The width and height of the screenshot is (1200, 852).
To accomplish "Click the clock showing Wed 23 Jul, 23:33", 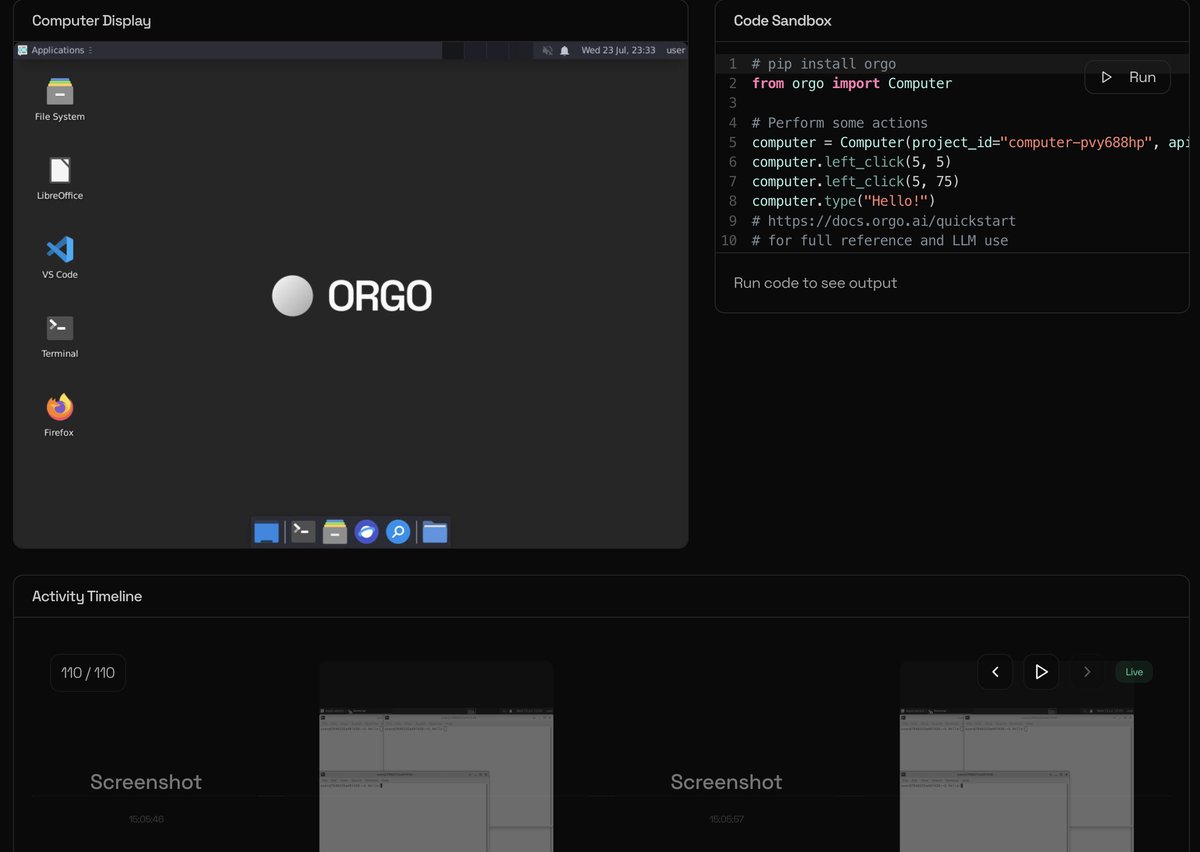I will [x=618, y=50].
